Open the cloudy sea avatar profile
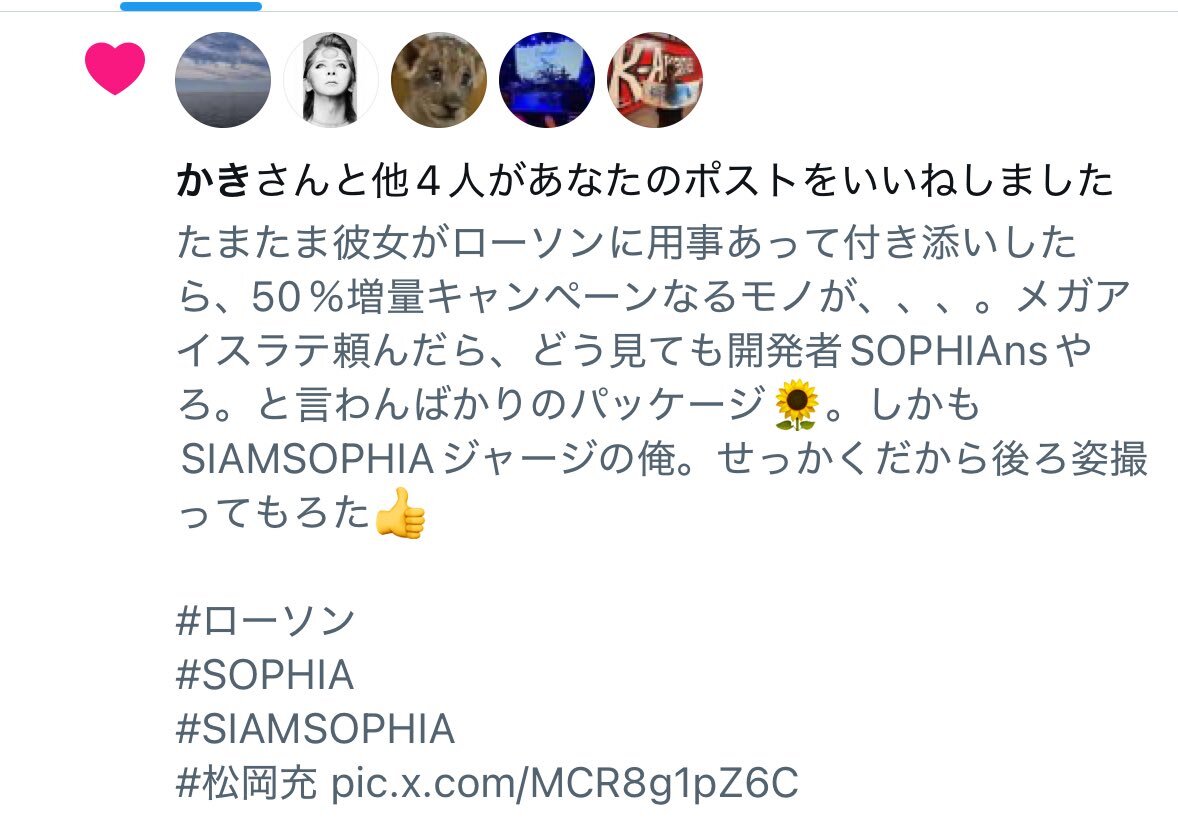 (x=223, y=80)
